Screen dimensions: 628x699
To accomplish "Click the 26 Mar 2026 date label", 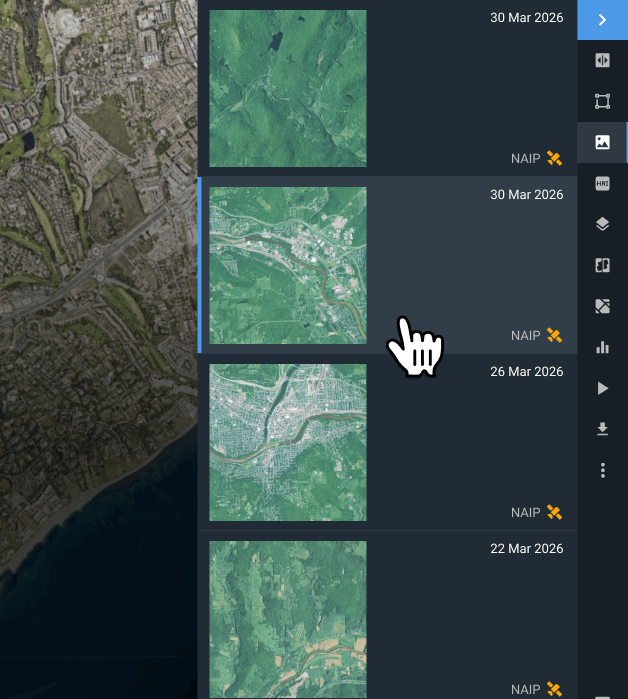I will pos(526,372).
